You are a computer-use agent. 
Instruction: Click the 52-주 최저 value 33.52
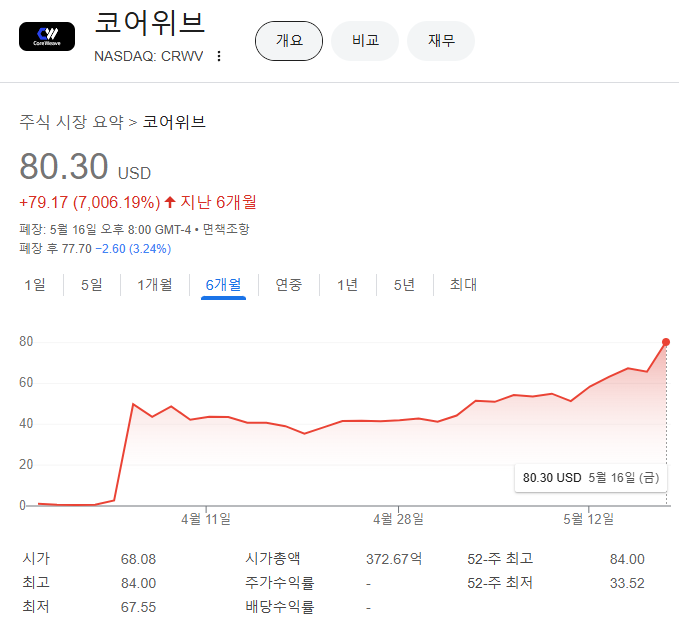click(x=627, y=583)
